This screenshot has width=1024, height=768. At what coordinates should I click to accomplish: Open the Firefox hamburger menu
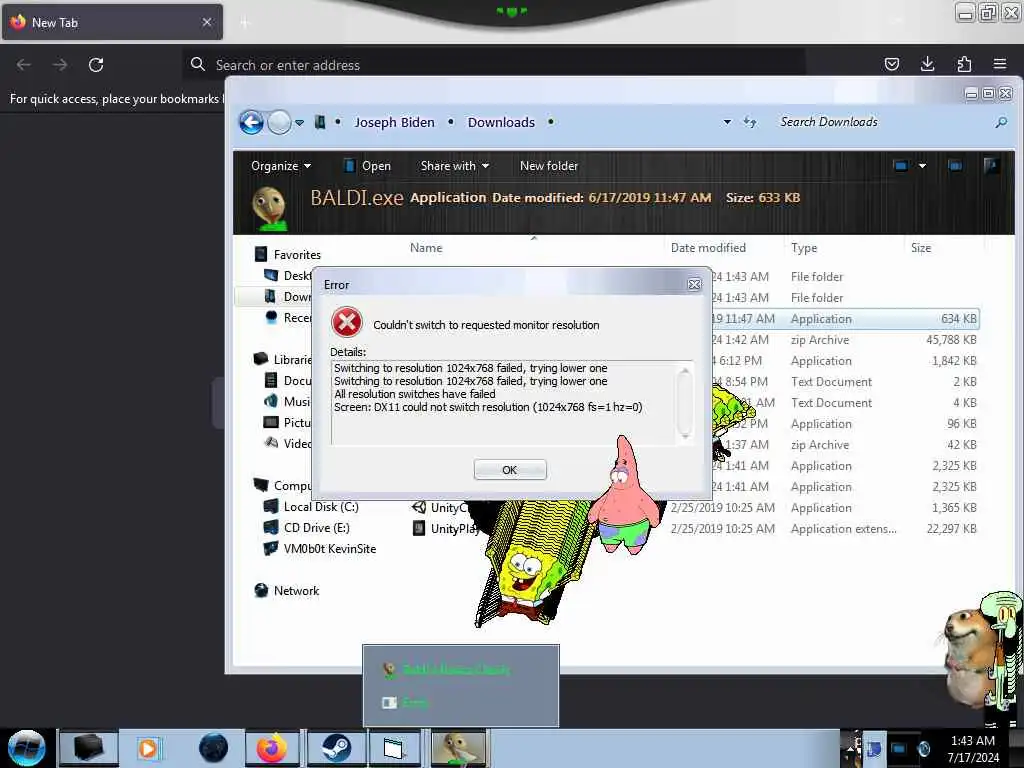(1000, 64)
